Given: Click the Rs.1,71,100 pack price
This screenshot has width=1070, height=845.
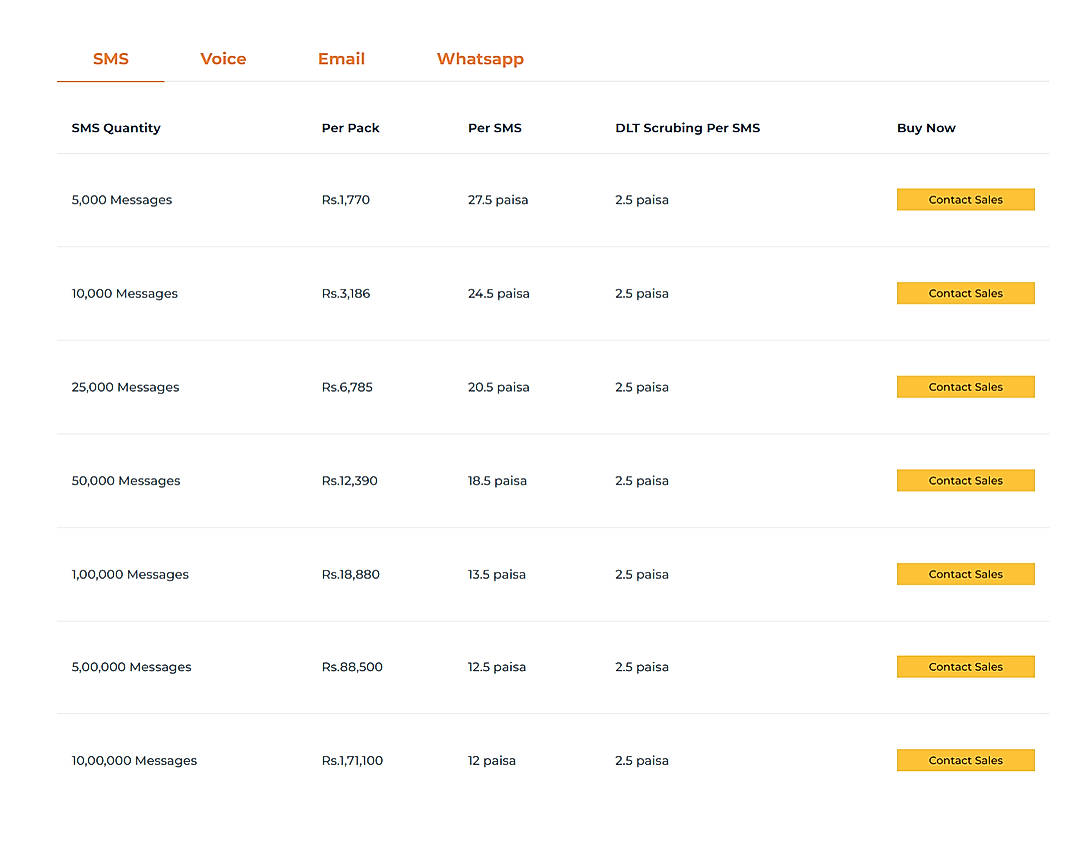Looking at the screenshot, I should click(x=352, y=760).
